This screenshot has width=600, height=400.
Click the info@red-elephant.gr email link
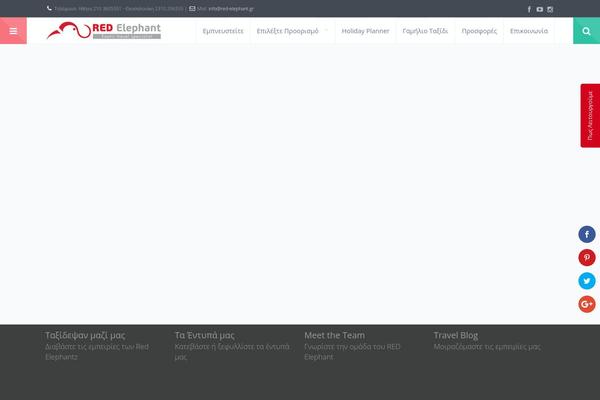click(231, 8)
